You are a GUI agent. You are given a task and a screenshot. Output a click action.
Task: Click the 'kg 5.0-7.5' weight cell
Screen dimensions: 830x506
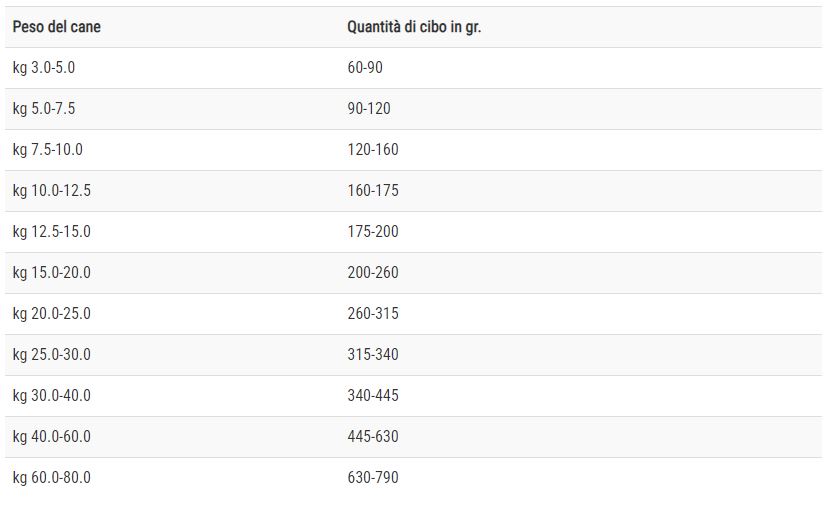tap(44, 109)
